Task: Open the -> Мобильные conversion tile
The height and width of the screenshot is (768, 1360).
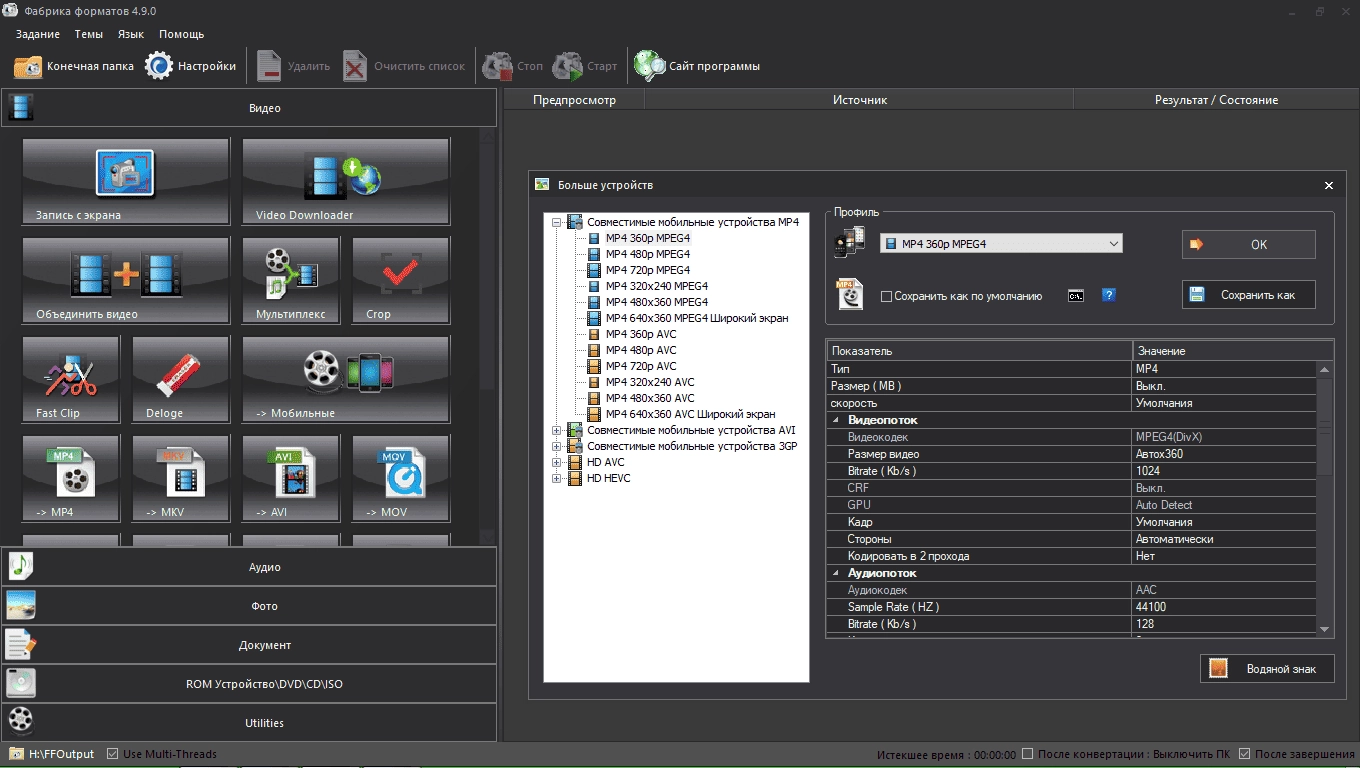Action: click(x=346, y=379)
